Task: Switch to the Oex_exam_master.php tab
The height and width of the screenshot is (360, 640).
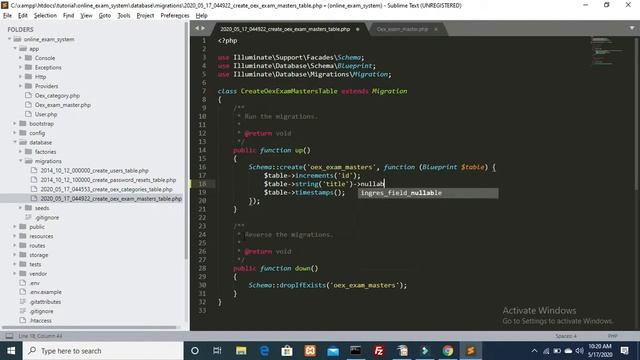Action: pyautogui.click(x=402, y=29)
